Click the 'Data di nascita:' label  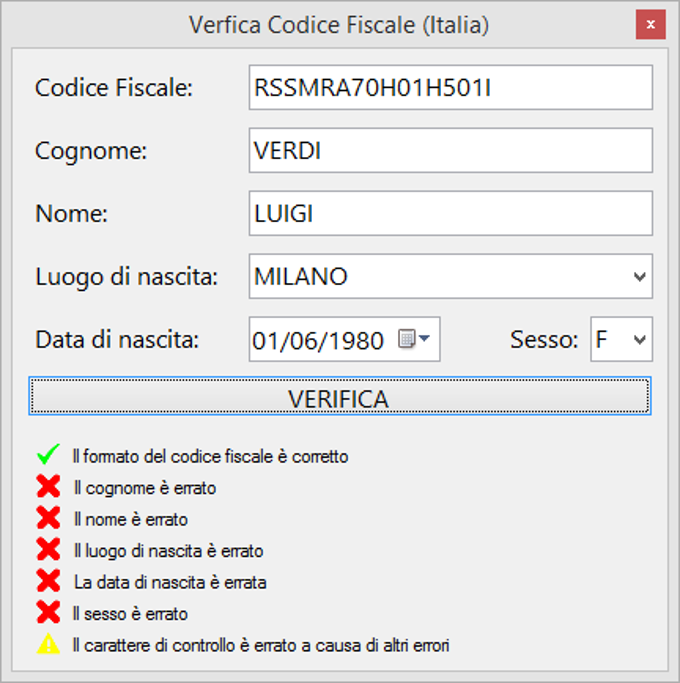[x=117, y=339]
